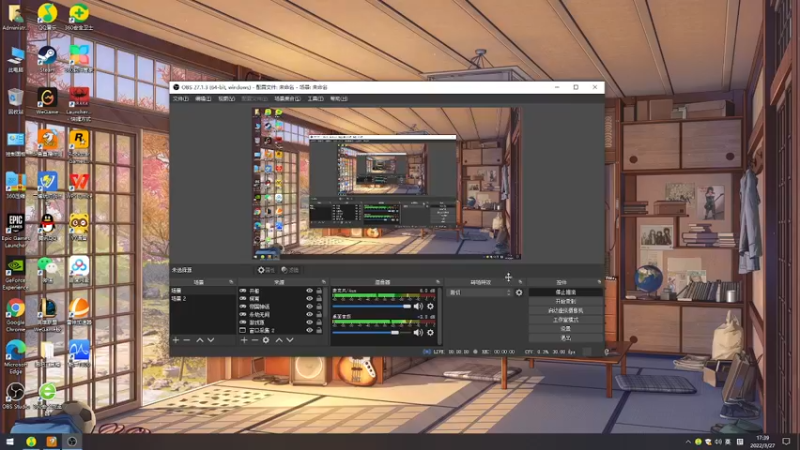Open source Properties button above Sources
800x450 pixels.
(266, 270)
